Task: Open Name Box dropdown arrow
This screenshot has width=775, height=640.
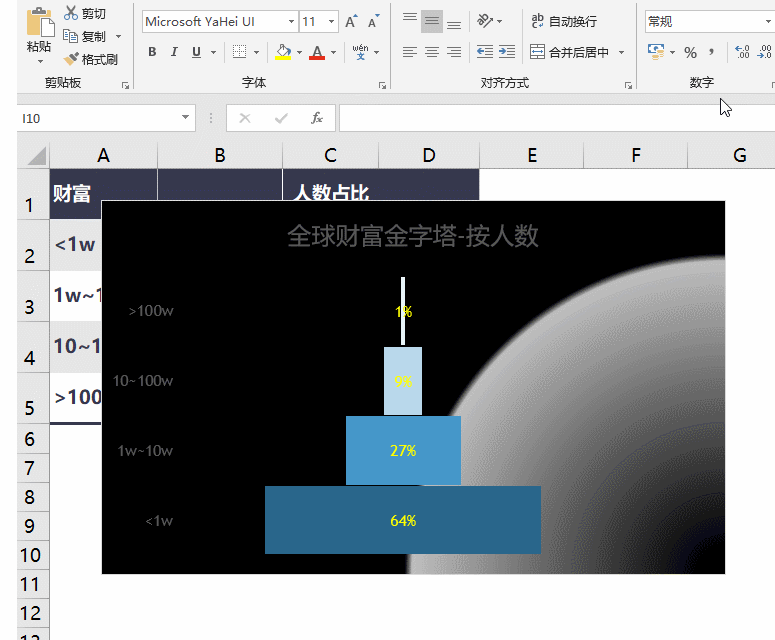Action: (185, 118)
